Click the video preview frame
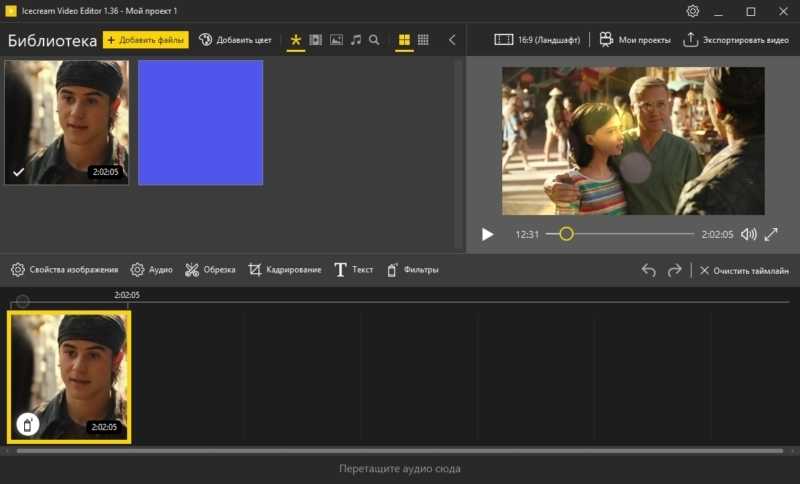Screen dimensions: 800x484 633,141
